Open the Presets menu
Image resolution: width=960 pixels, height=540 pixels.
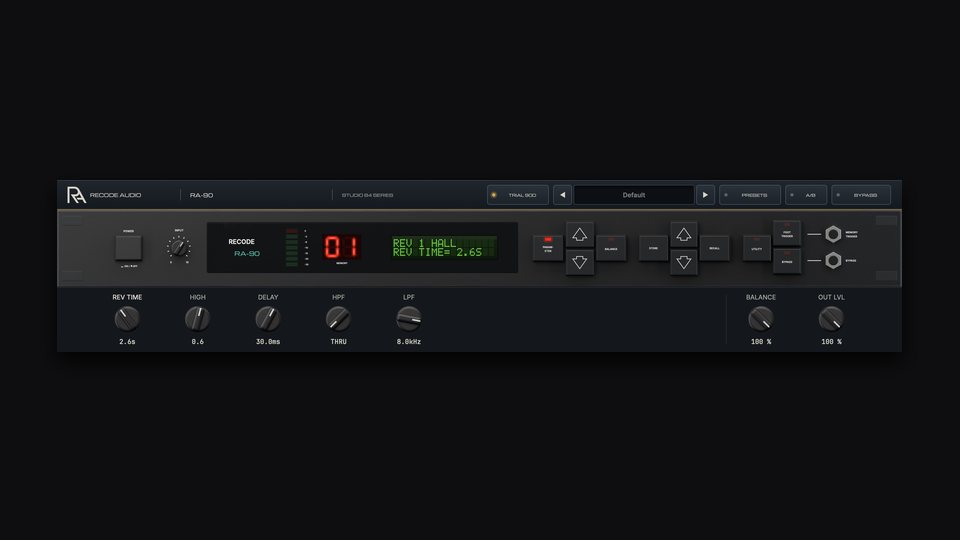(x=750, y=195)
